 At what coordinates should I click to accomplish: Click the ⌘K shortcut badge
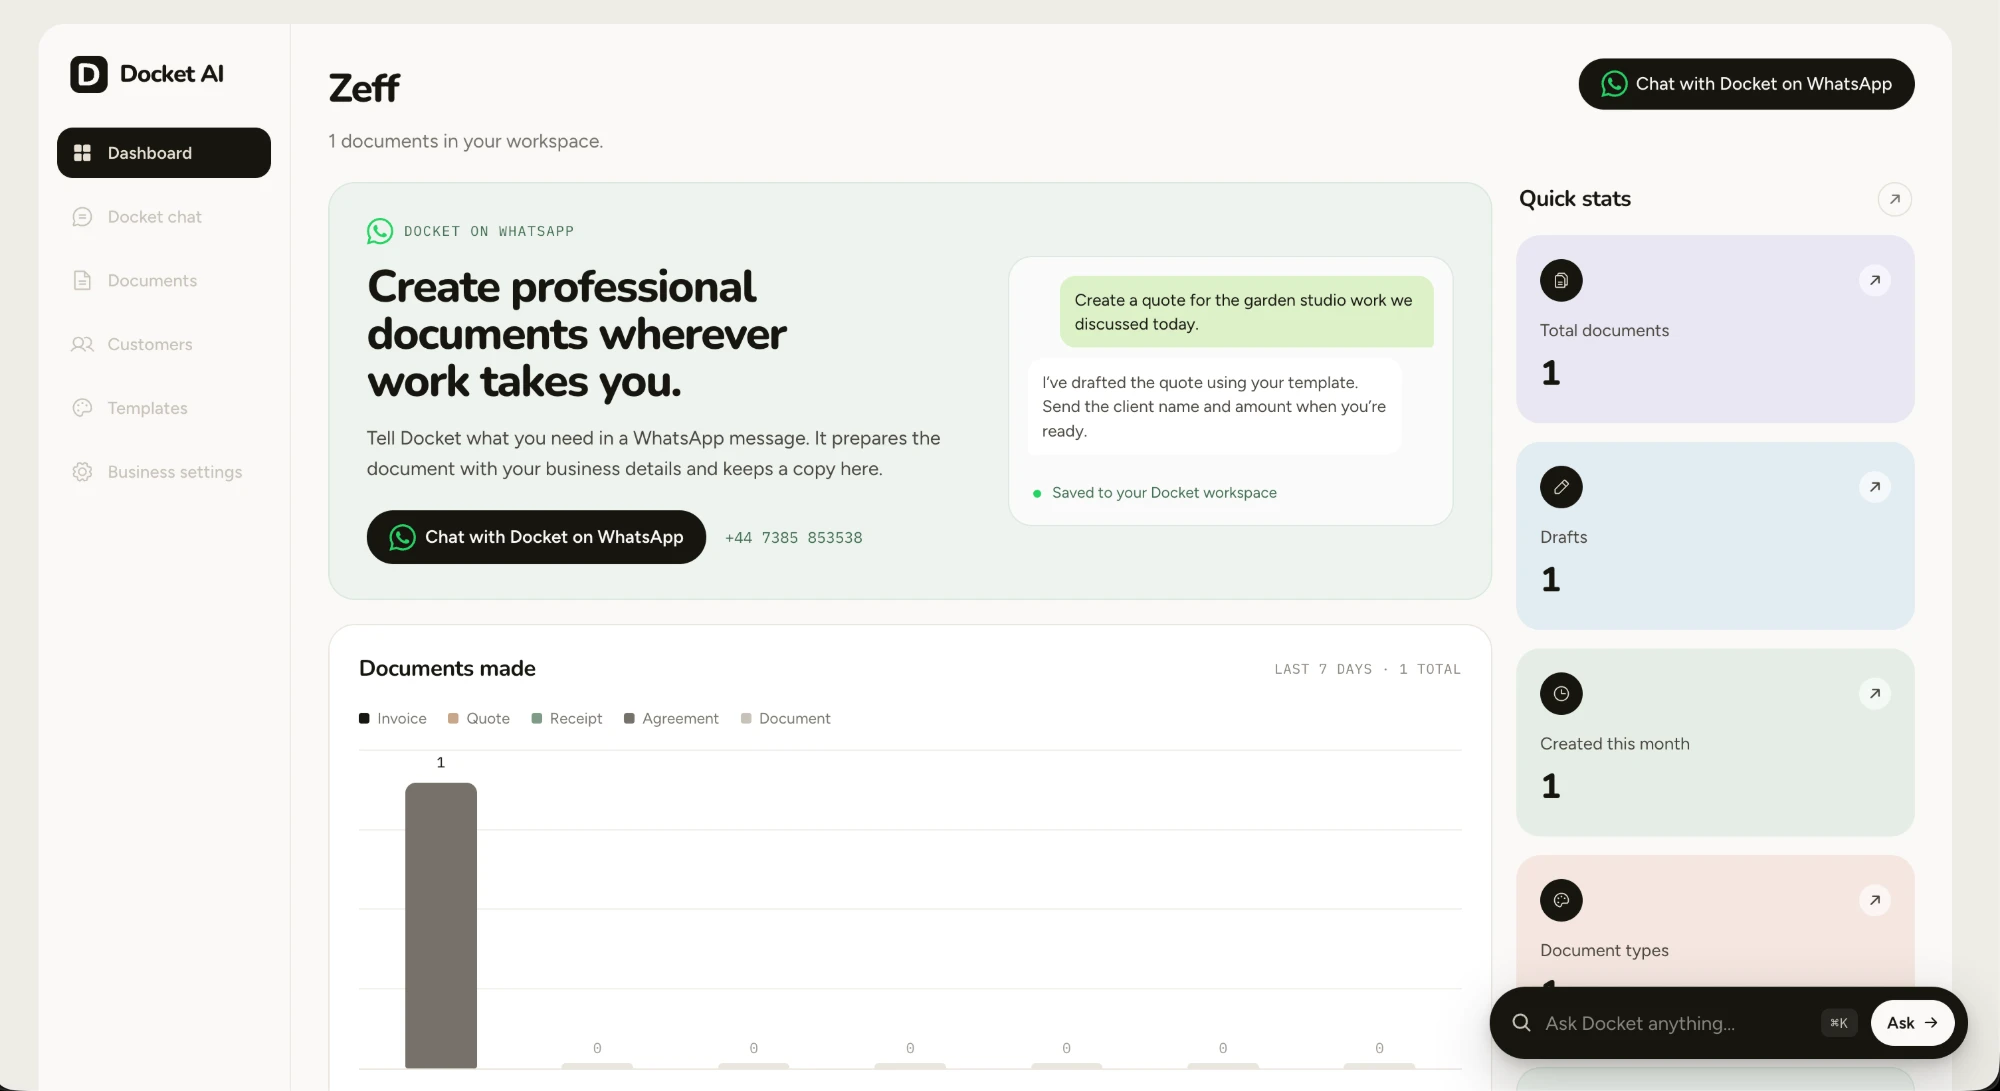(x=1838, y=1023)
